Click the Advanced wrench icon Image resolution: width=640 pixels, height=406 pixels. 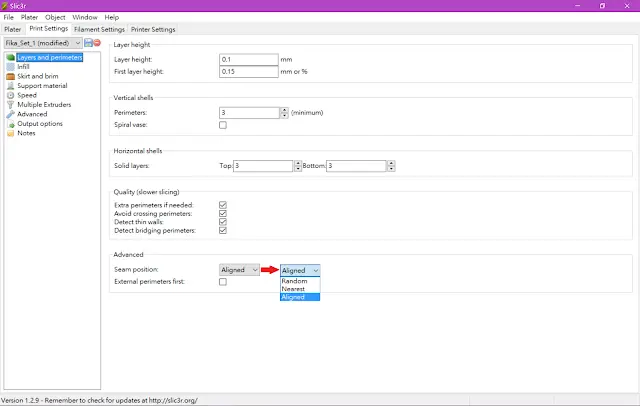pyautogui.click(x=11, y=114)
